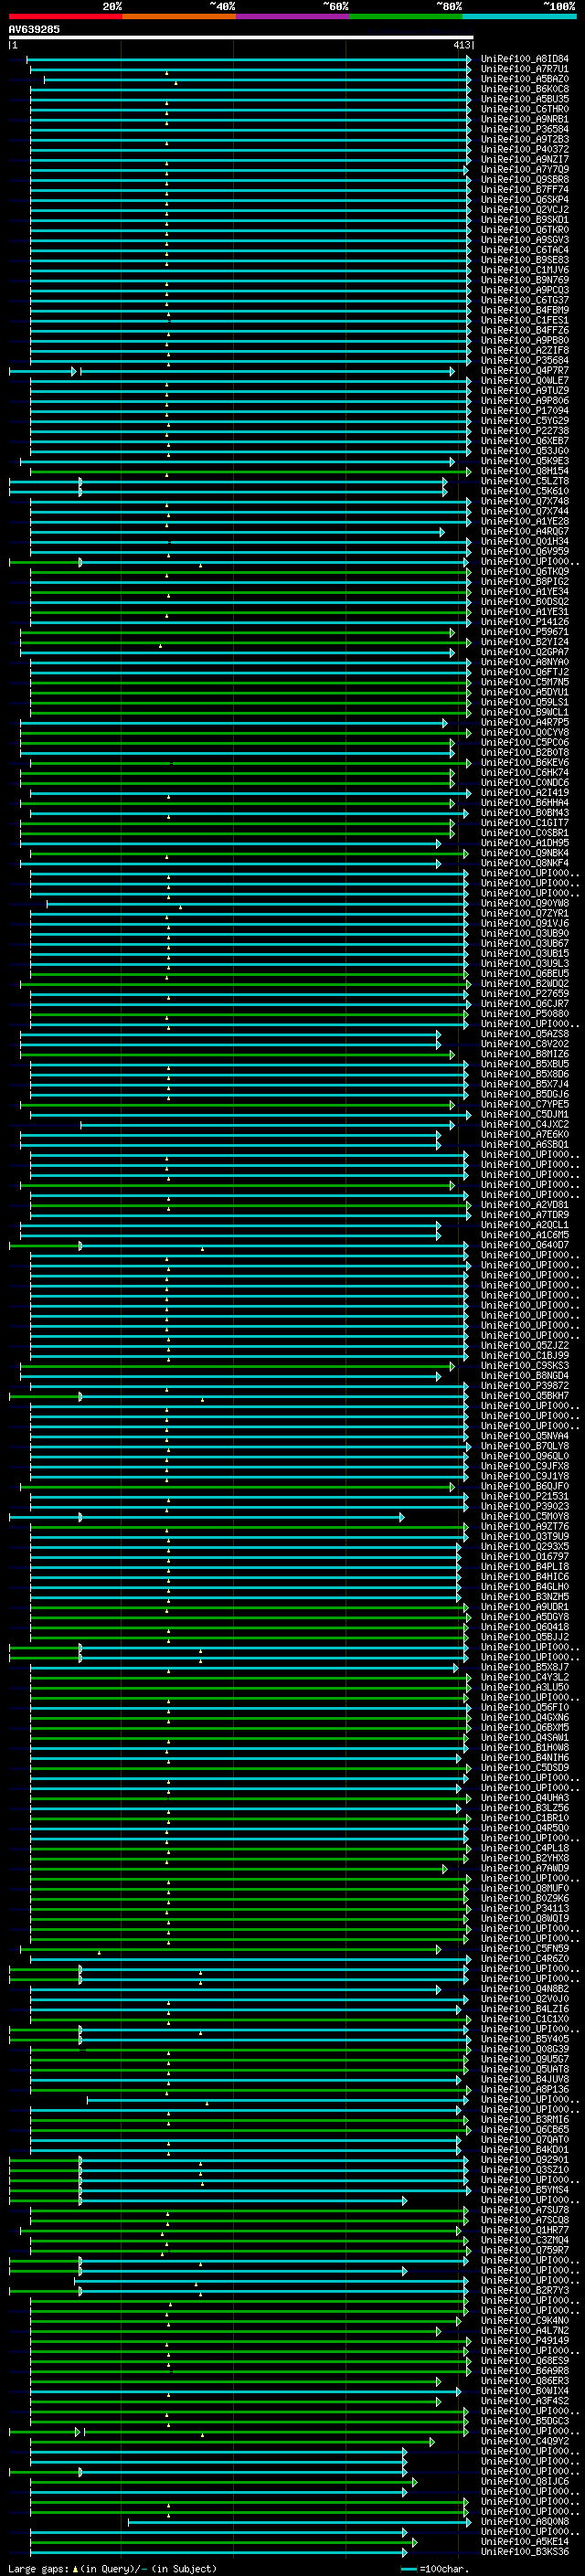Click UniRef100_Q5K9E3 hit
Image resolution: width=585 pixels, height=2576 pixels.
[524, 461]
